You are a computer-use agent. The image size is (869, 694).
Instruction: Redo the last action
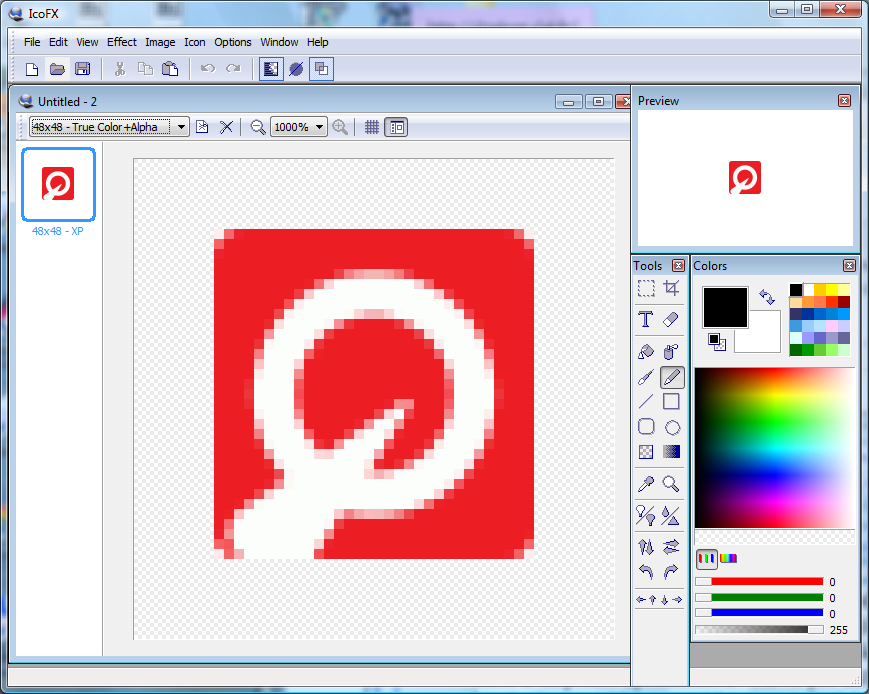[x=233, y=69]
